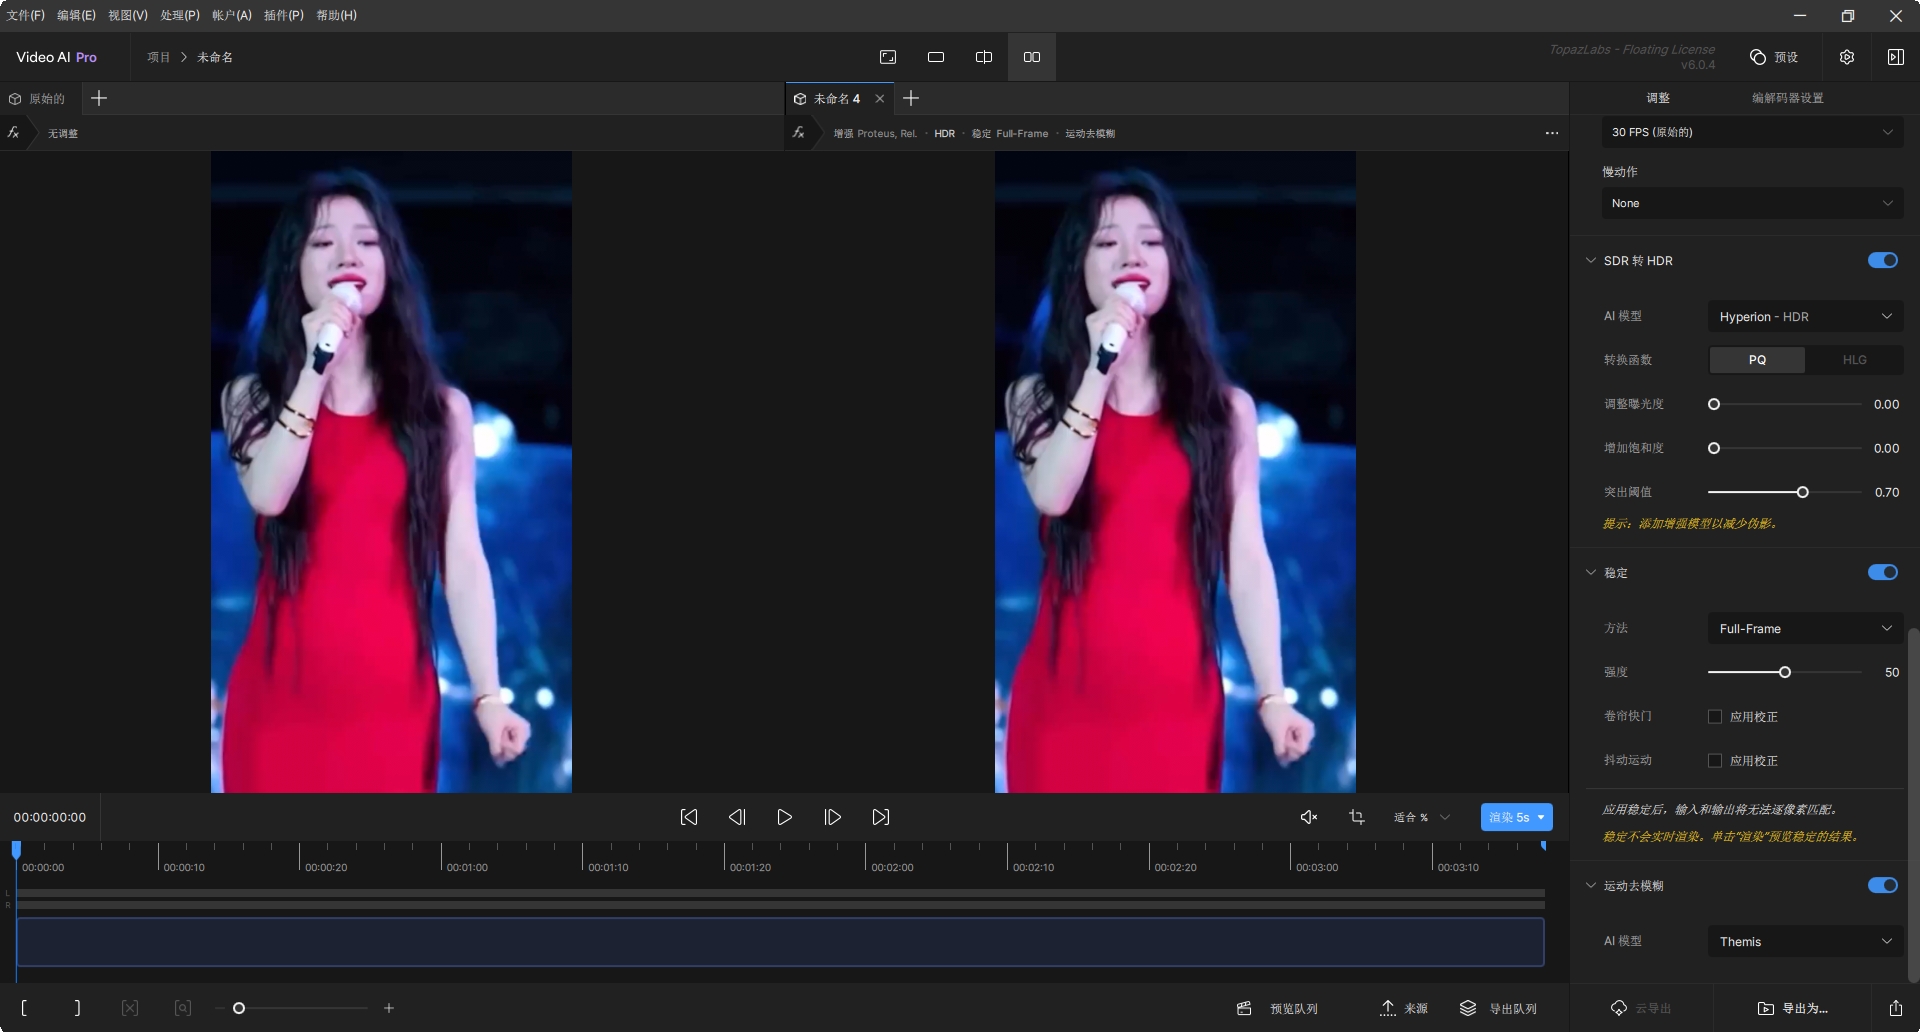Open the 适合 % zoom dropdown
The height and width of the screenshot is (1032, 1920).
click(1421, 817)
